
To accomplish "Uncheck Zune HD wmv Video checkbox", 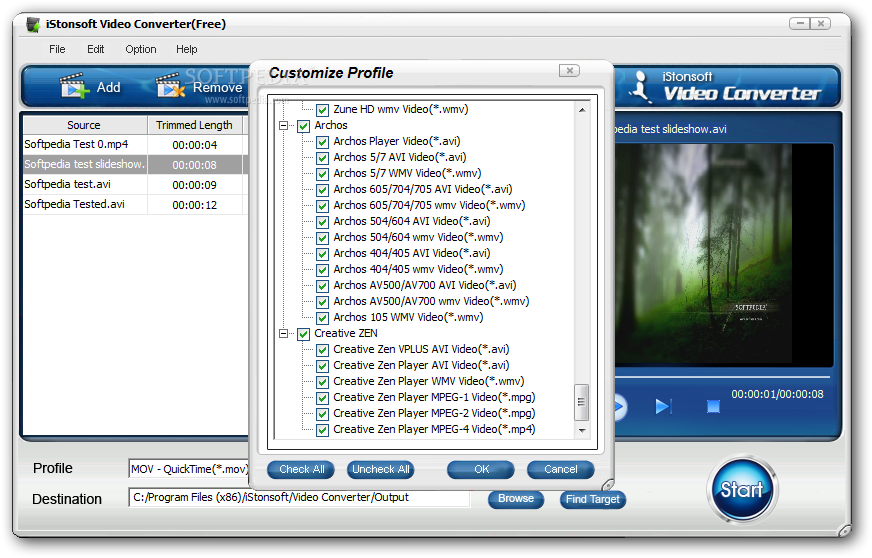I will (x=323, y=110).
